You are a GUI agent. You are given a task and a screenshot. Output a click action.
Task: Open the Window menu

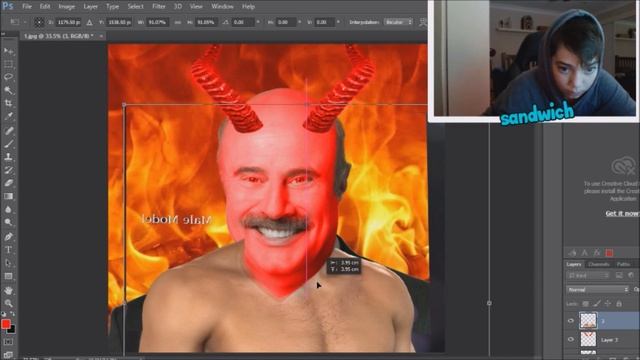pyautogui.click(x=222, y=7)
